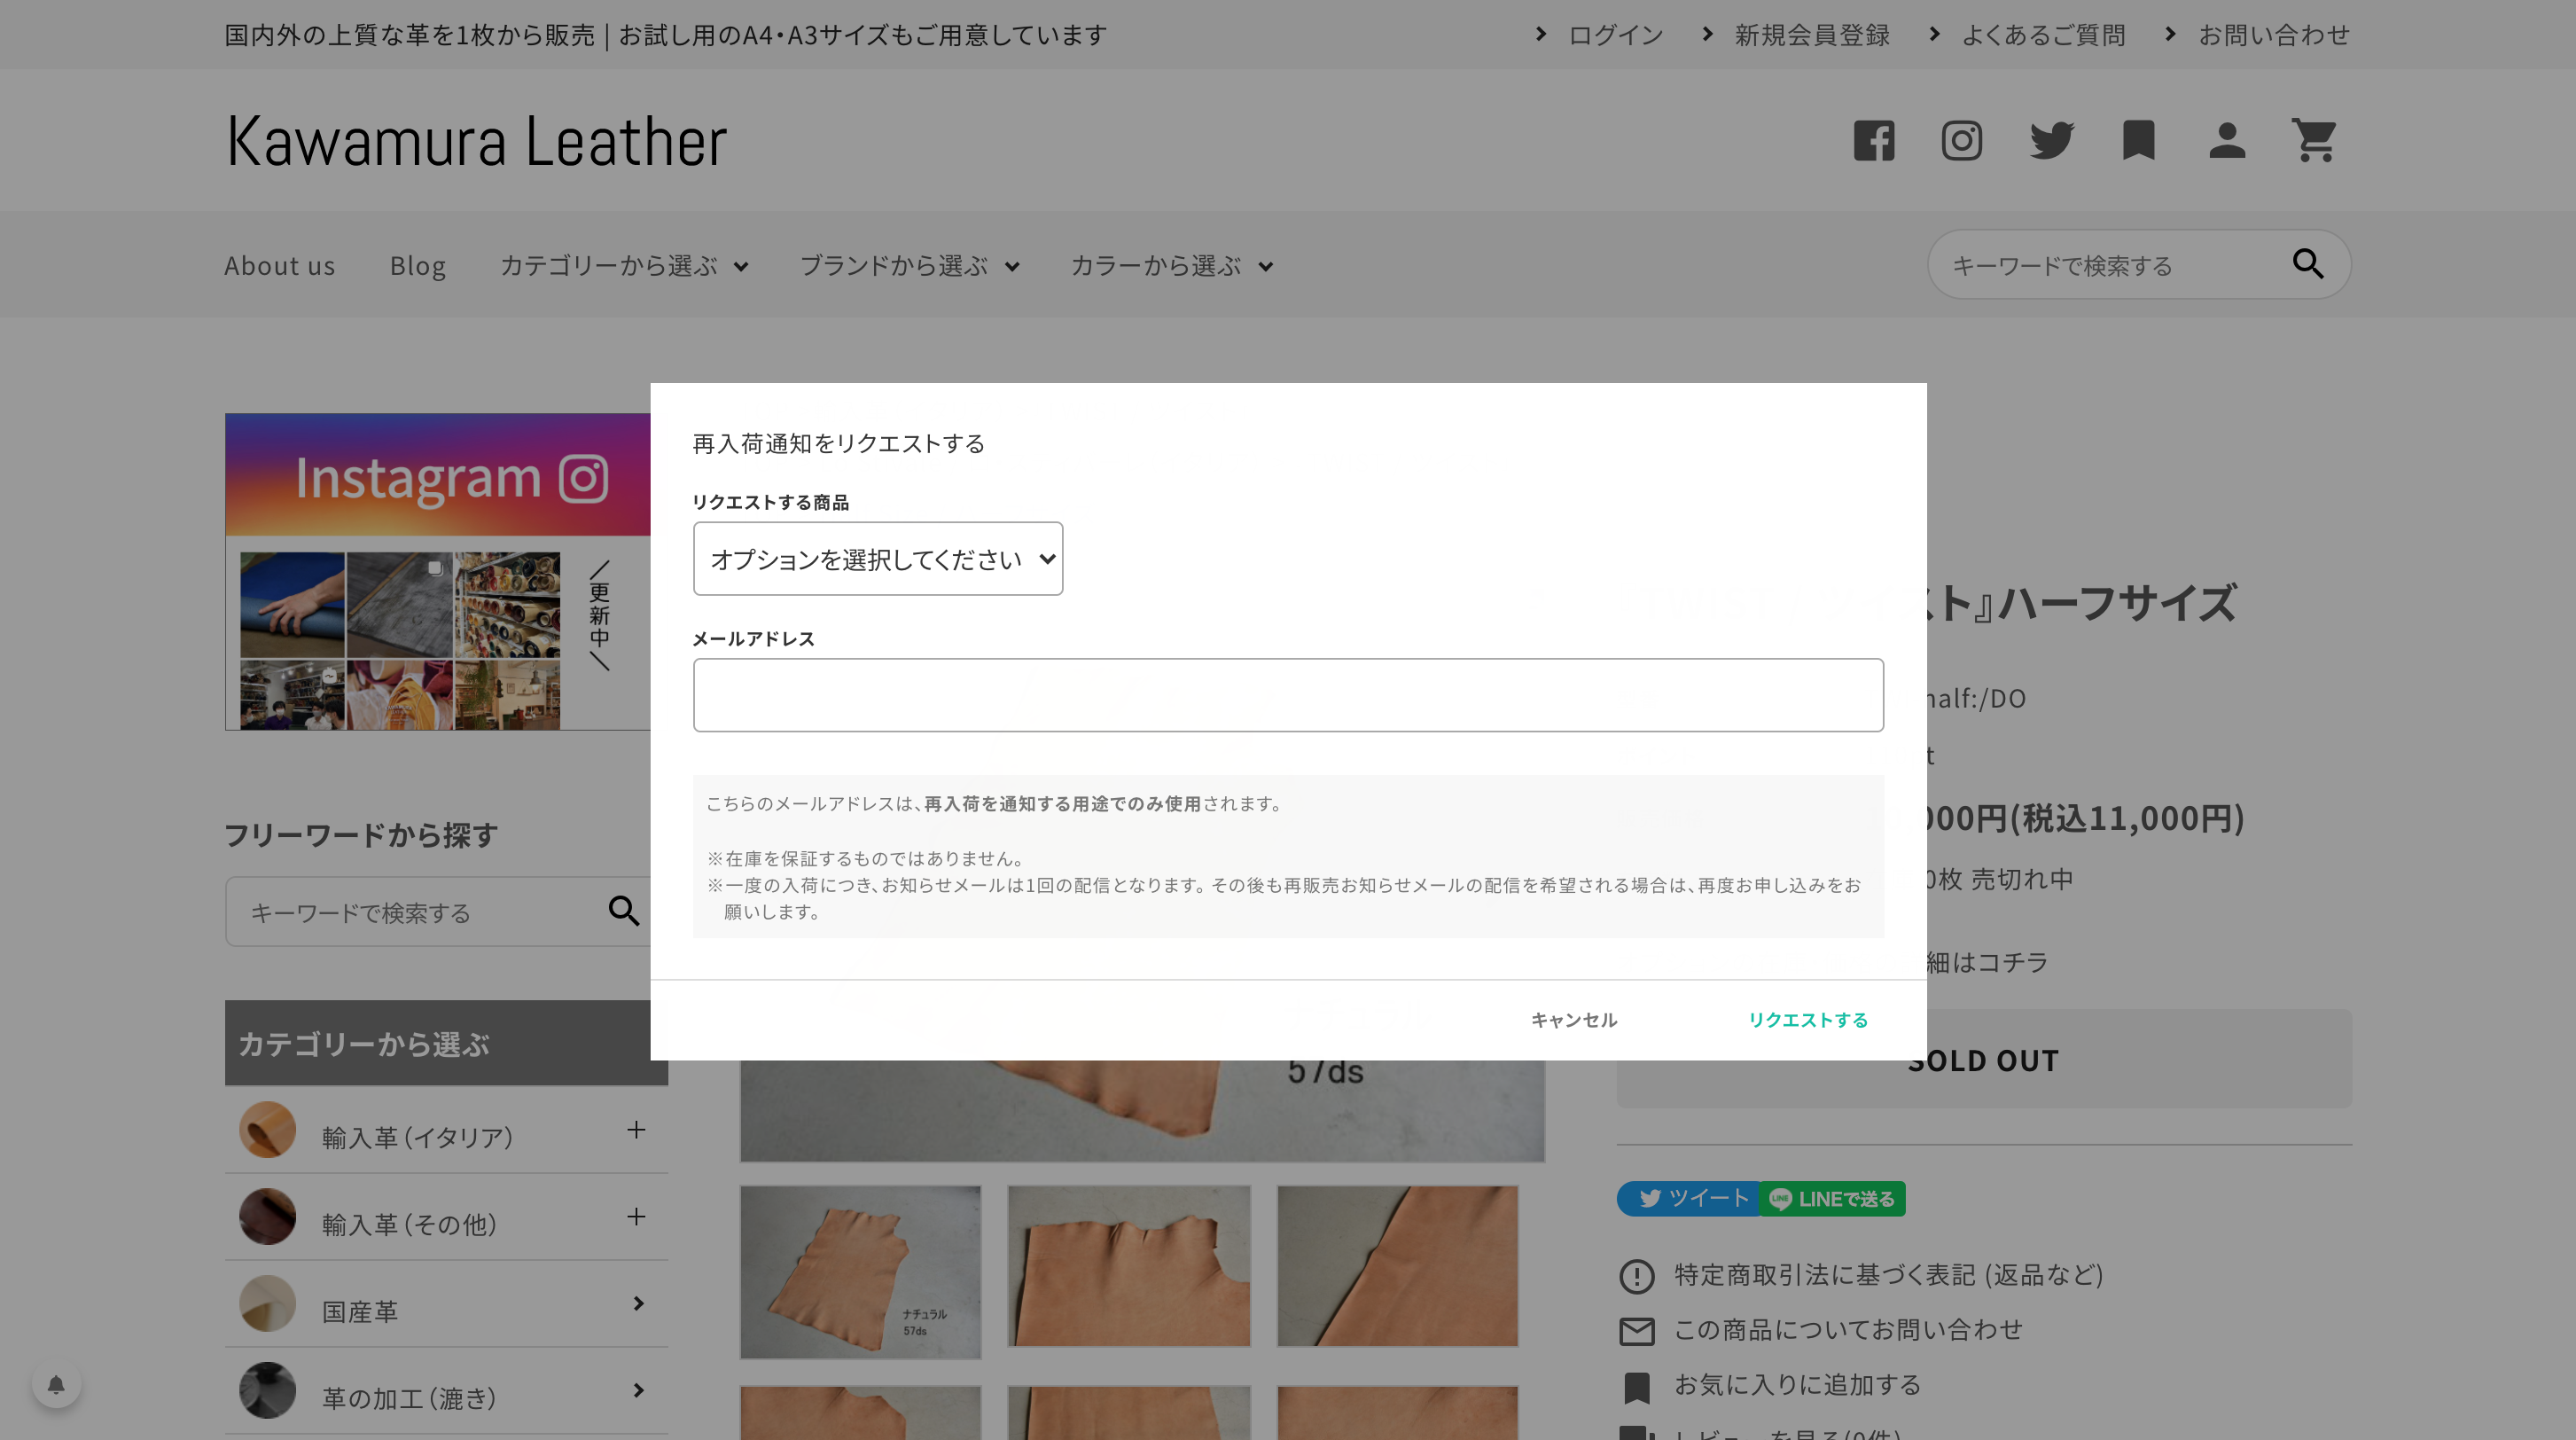2576x1440 pixels.
Task: Open the account person icon
Action: pyautogui.click(x=2226, y=140)
